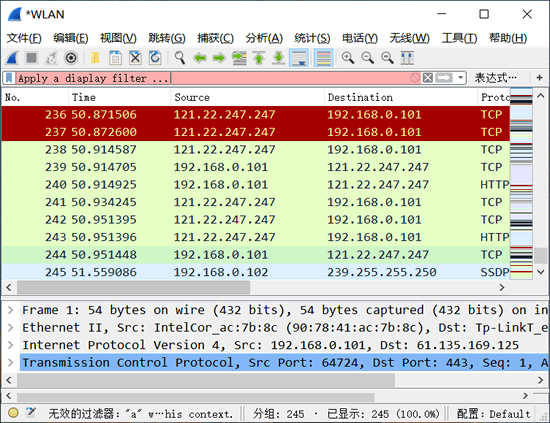Sort packets by Source column header
This screenshot has height=423, width=550.
[247, 97]
